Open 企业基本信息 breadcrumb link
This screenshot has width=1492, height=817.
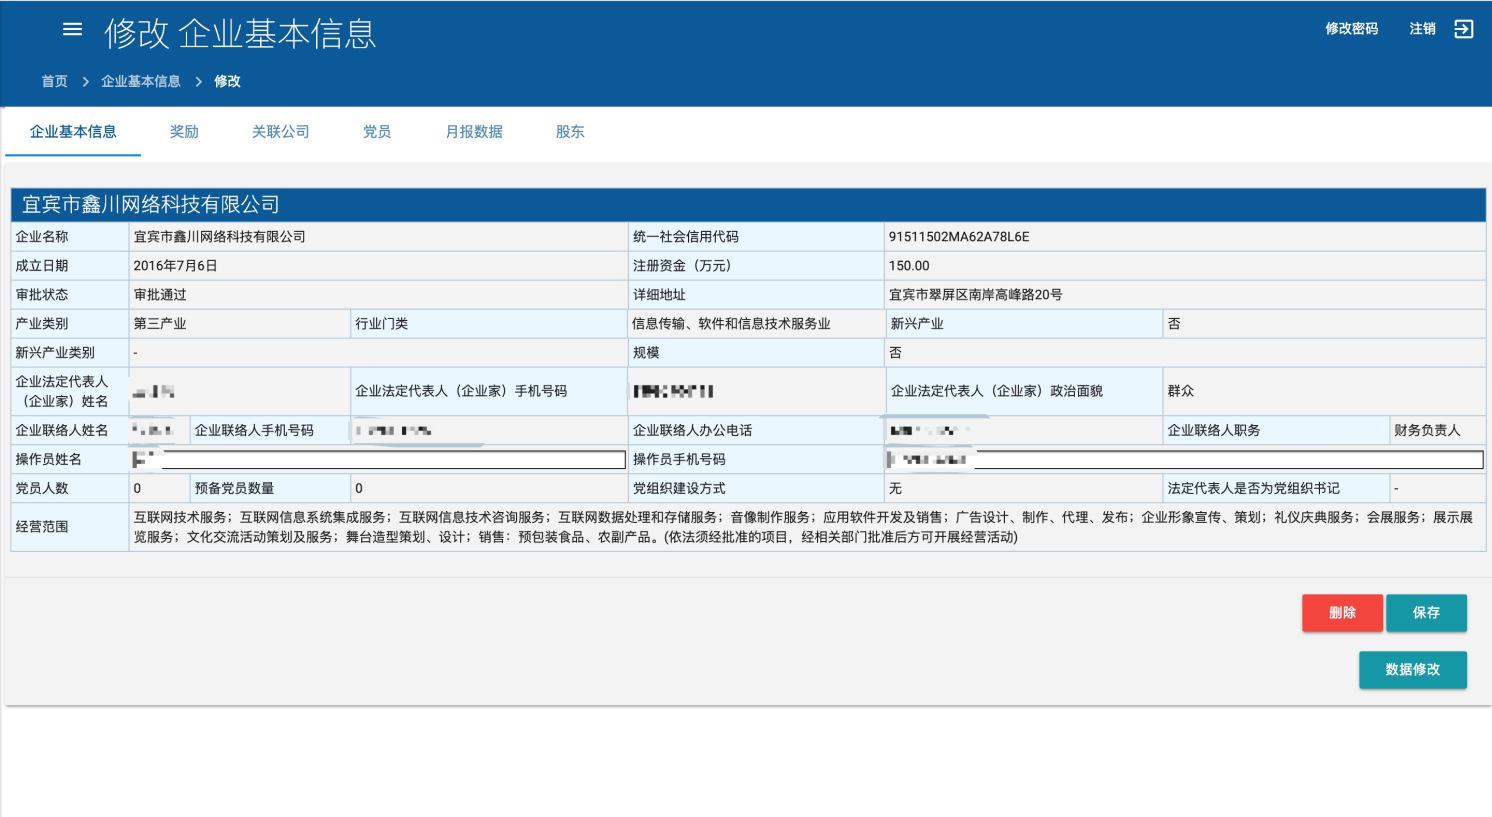pos(141,81)
